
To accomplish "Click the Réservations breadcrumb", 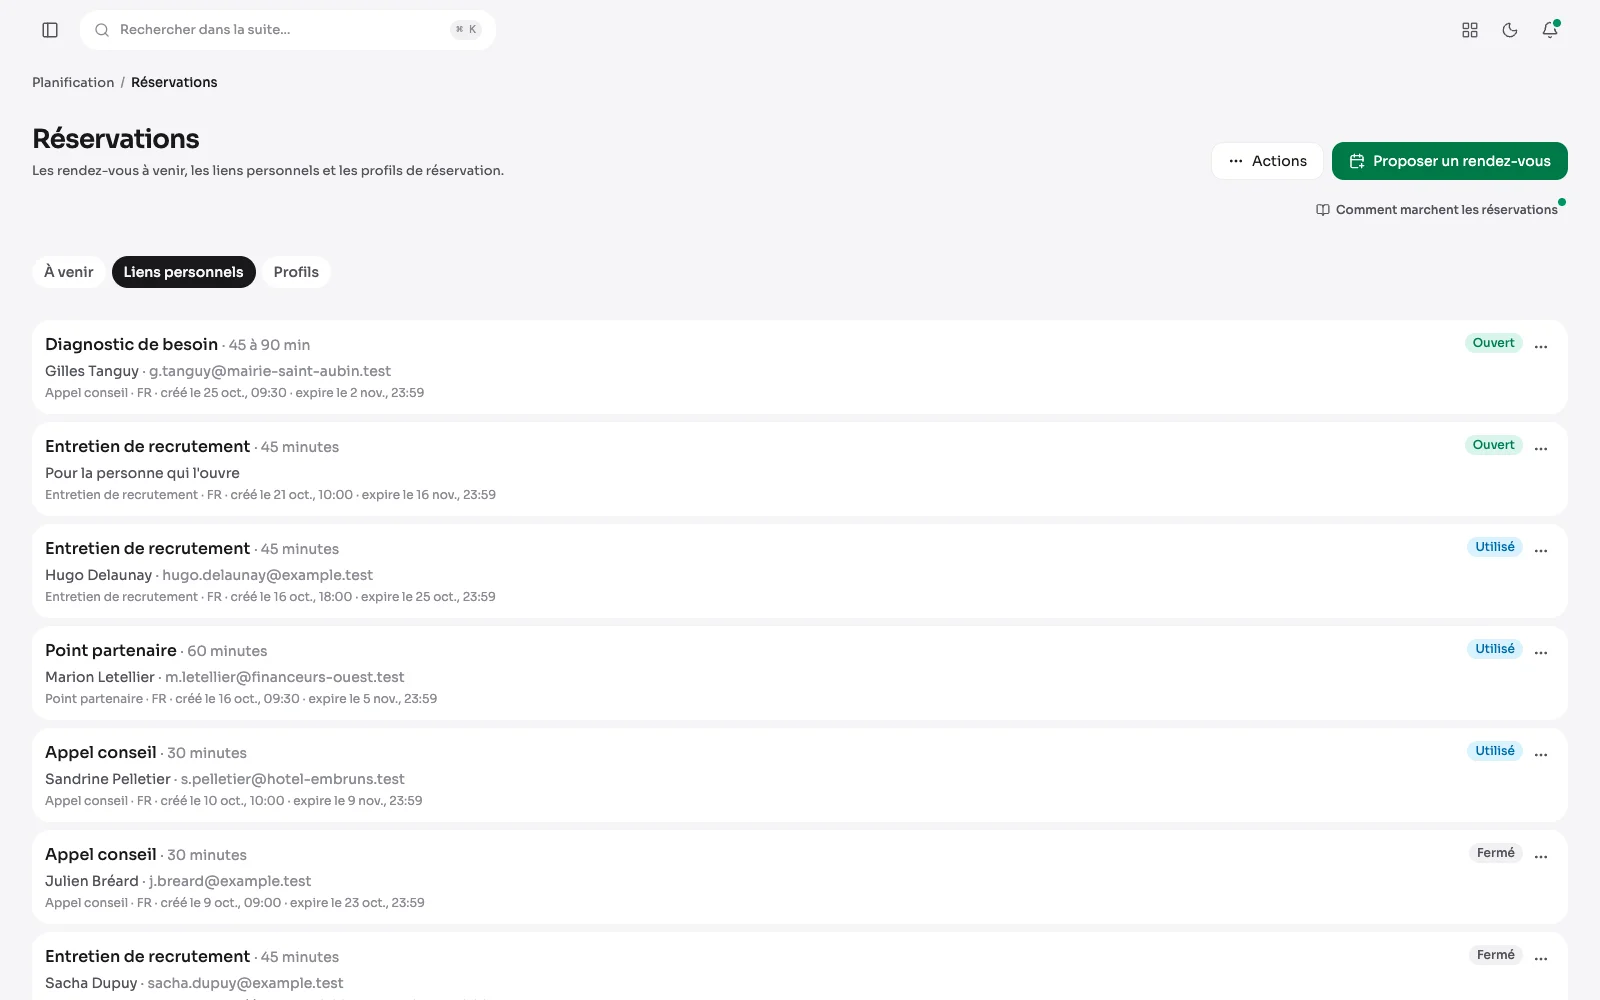I will [174, 82].
